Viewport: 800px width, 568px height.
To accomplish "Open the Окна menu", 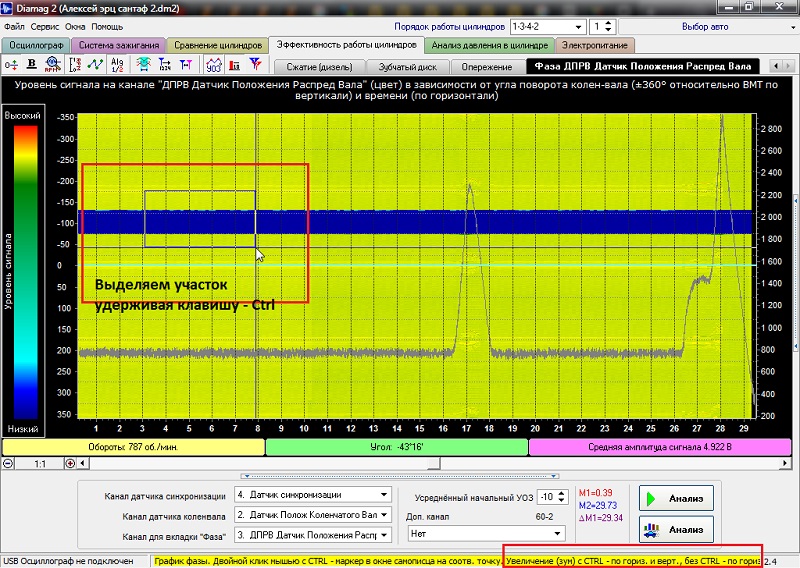I will 74,27.
